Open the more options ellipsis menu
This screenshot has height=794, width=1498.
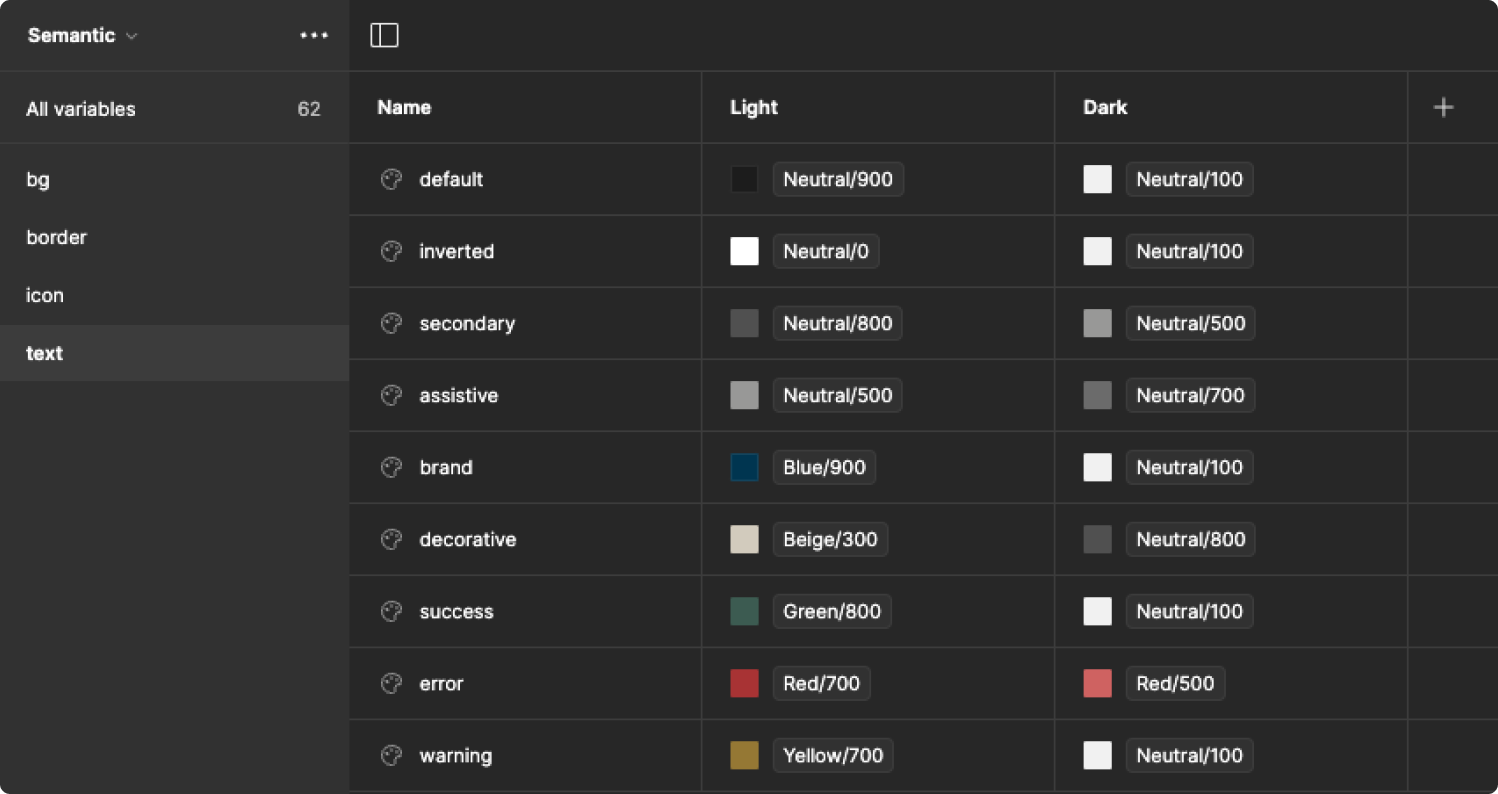point(314,35)
